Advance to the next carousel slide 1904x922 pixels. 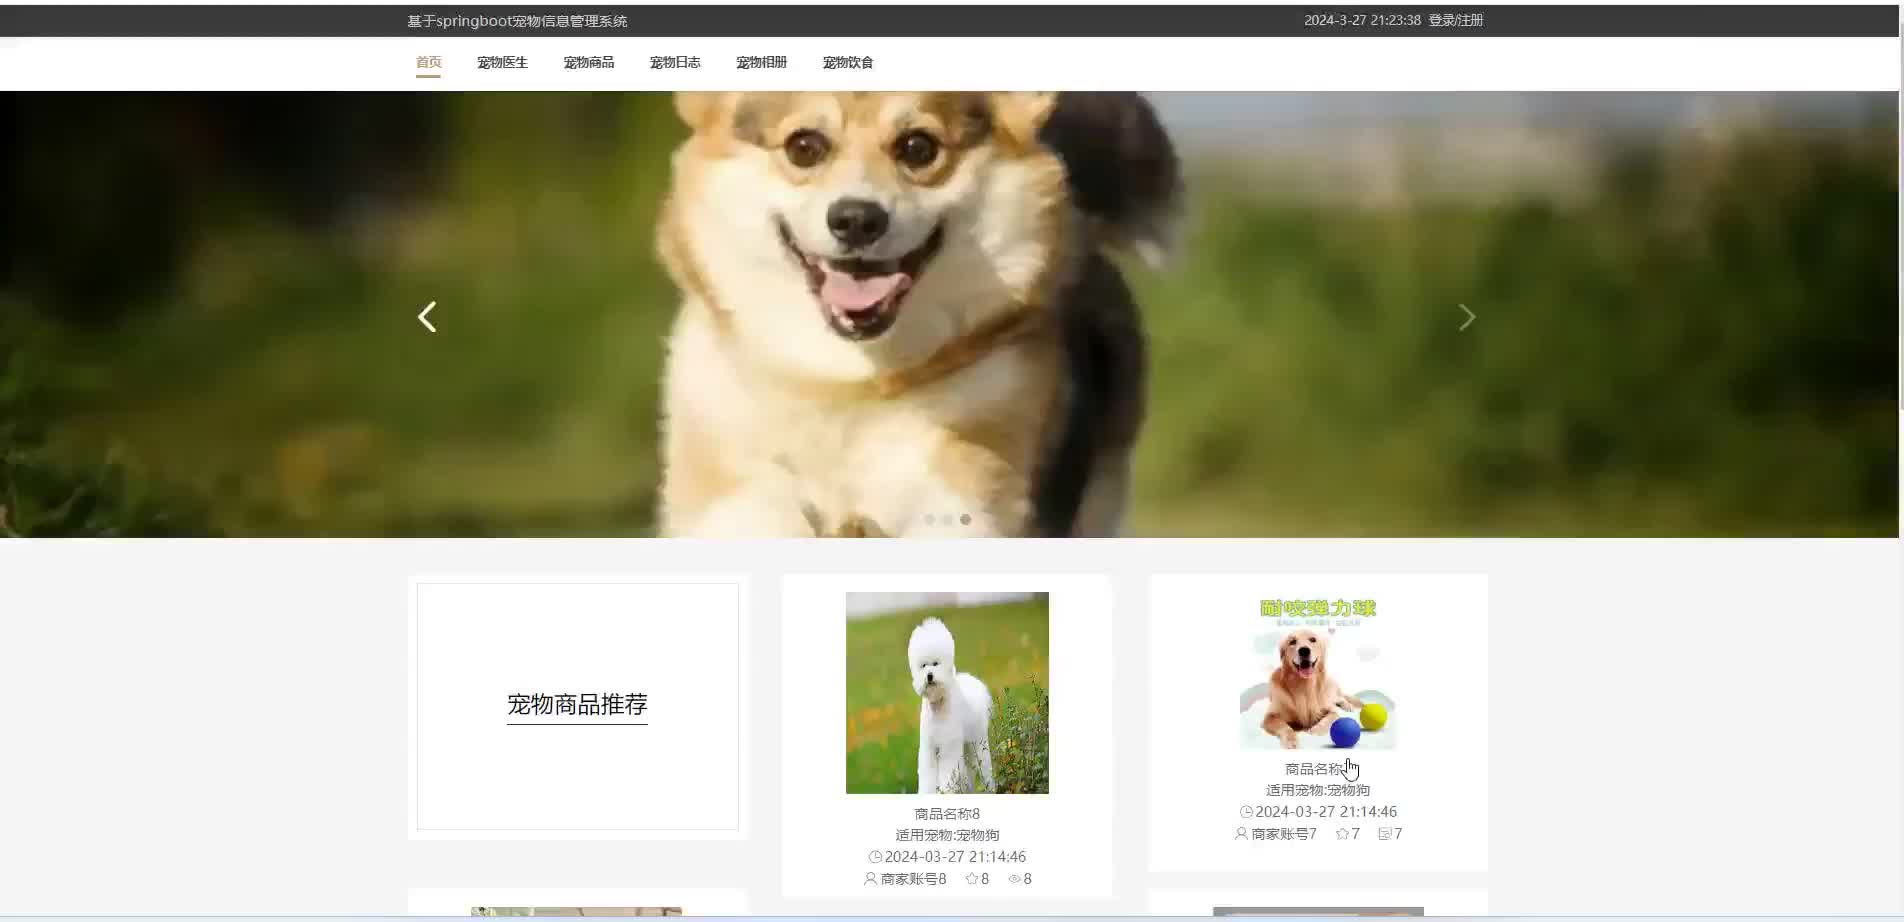[1466, 317]
